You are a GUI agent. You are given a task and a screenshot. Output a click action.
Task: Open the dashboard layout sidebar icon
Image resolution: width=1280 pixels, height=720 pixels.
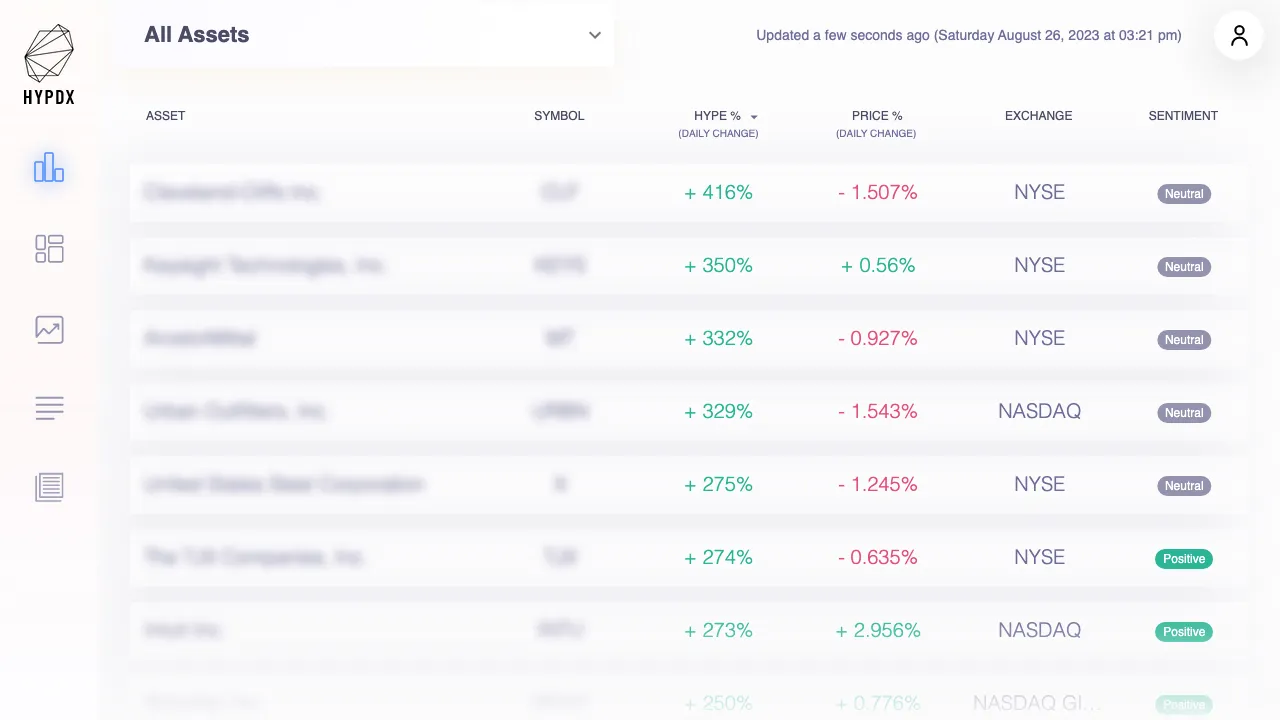point(49,249)
